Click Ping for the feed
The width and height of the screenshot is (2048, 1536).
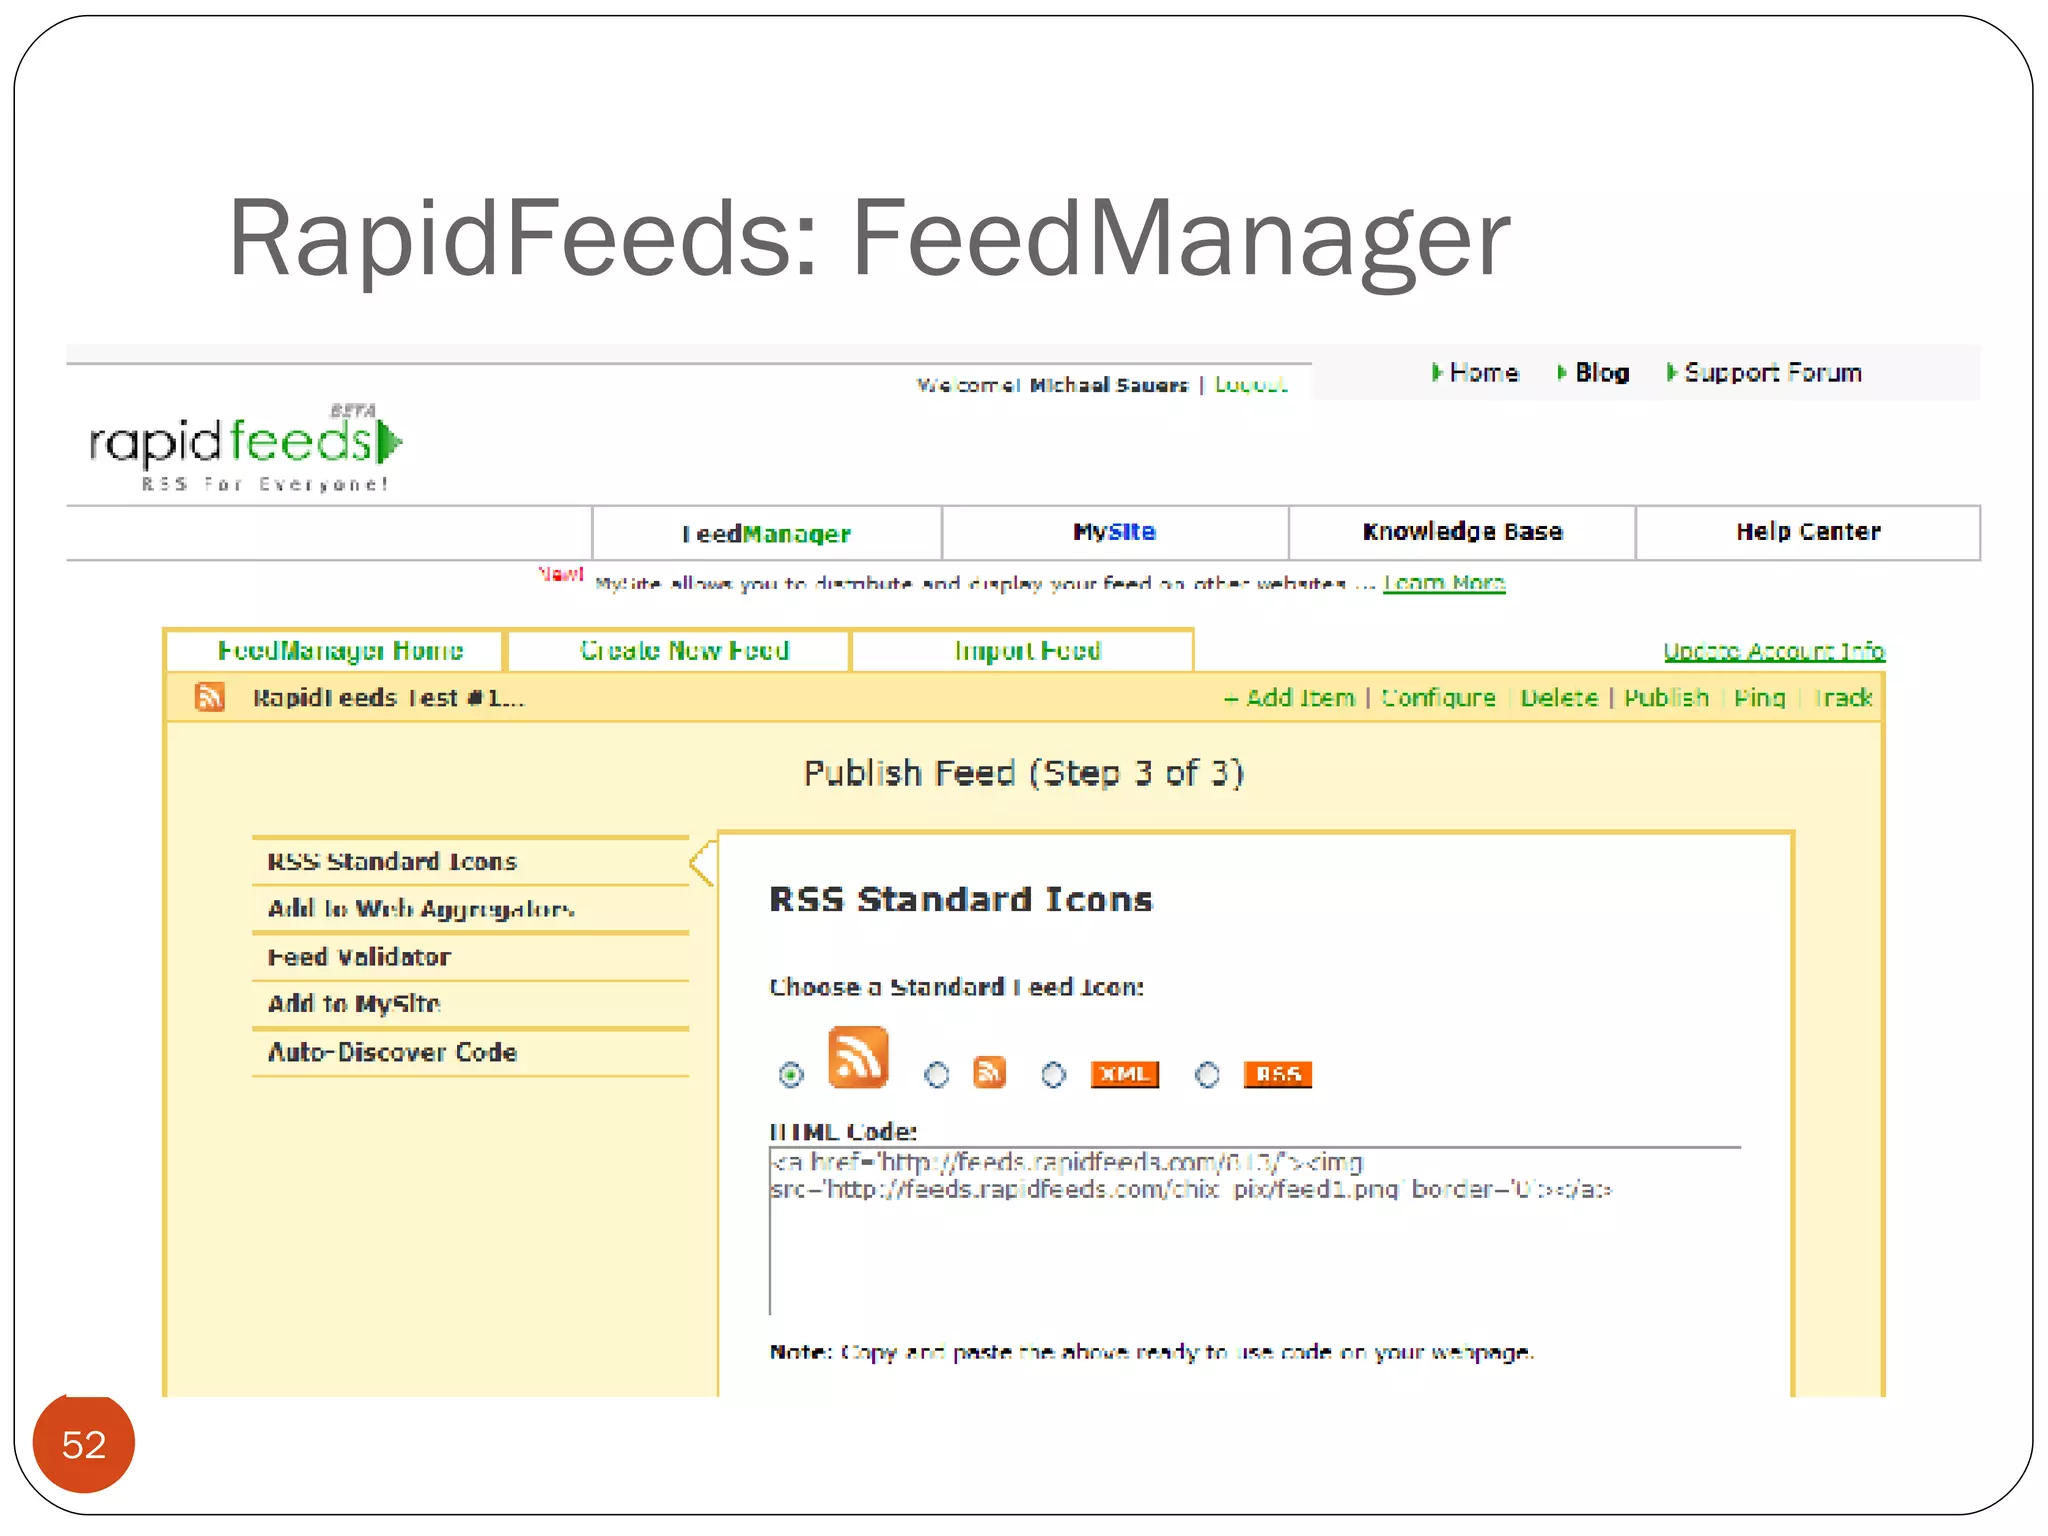coord(1759,698)
